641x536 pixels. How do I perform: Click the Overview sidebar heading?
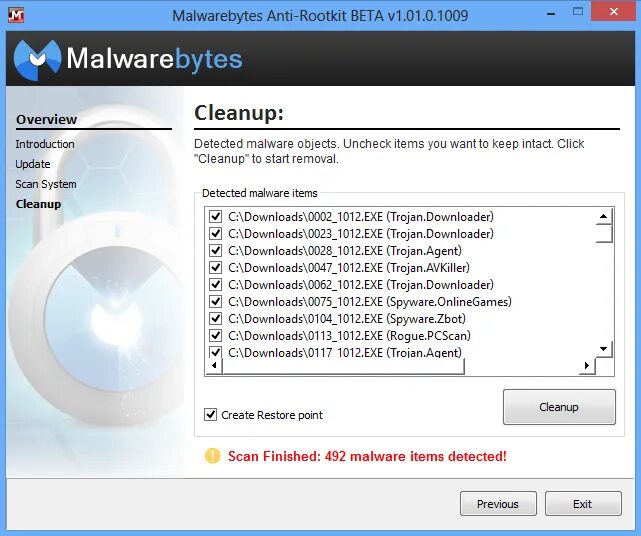pos(46,119)
